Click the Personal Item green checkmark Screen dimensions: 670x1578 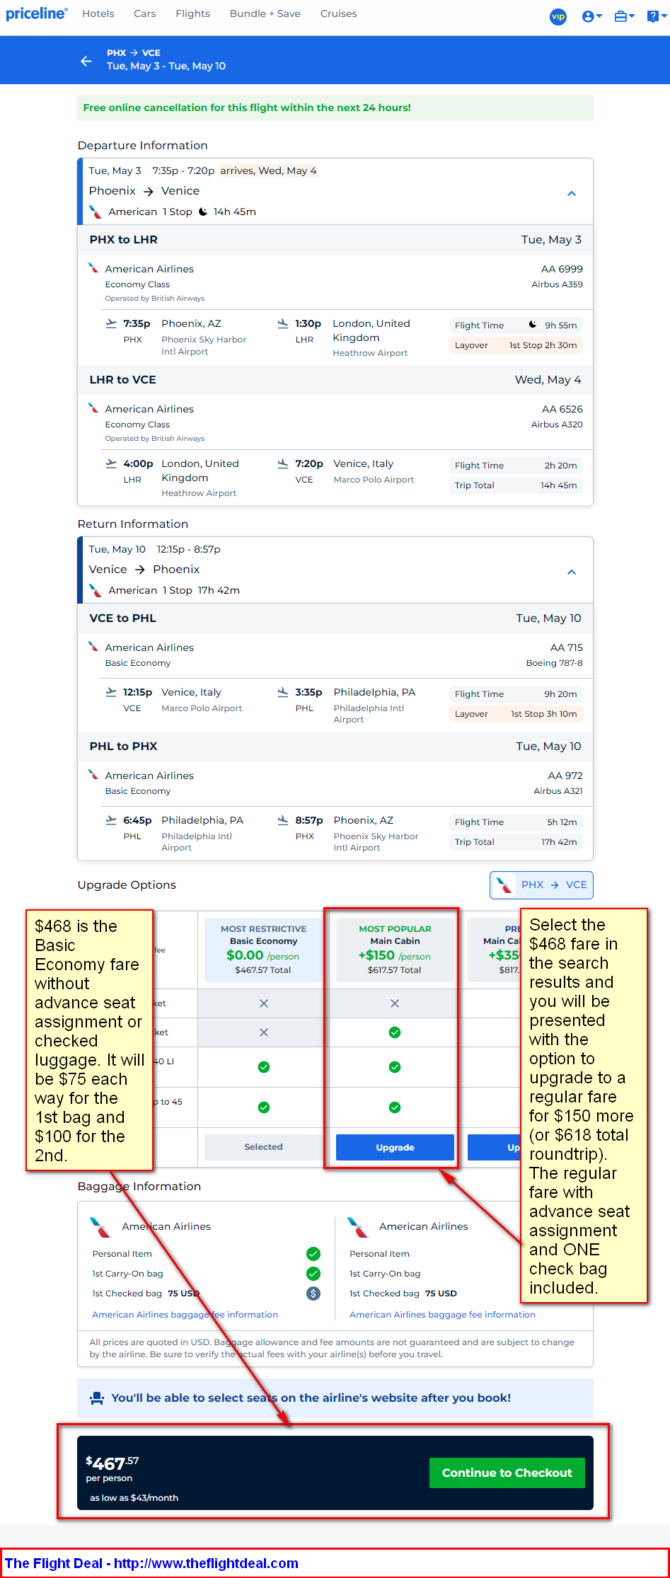coord(313,1254)
